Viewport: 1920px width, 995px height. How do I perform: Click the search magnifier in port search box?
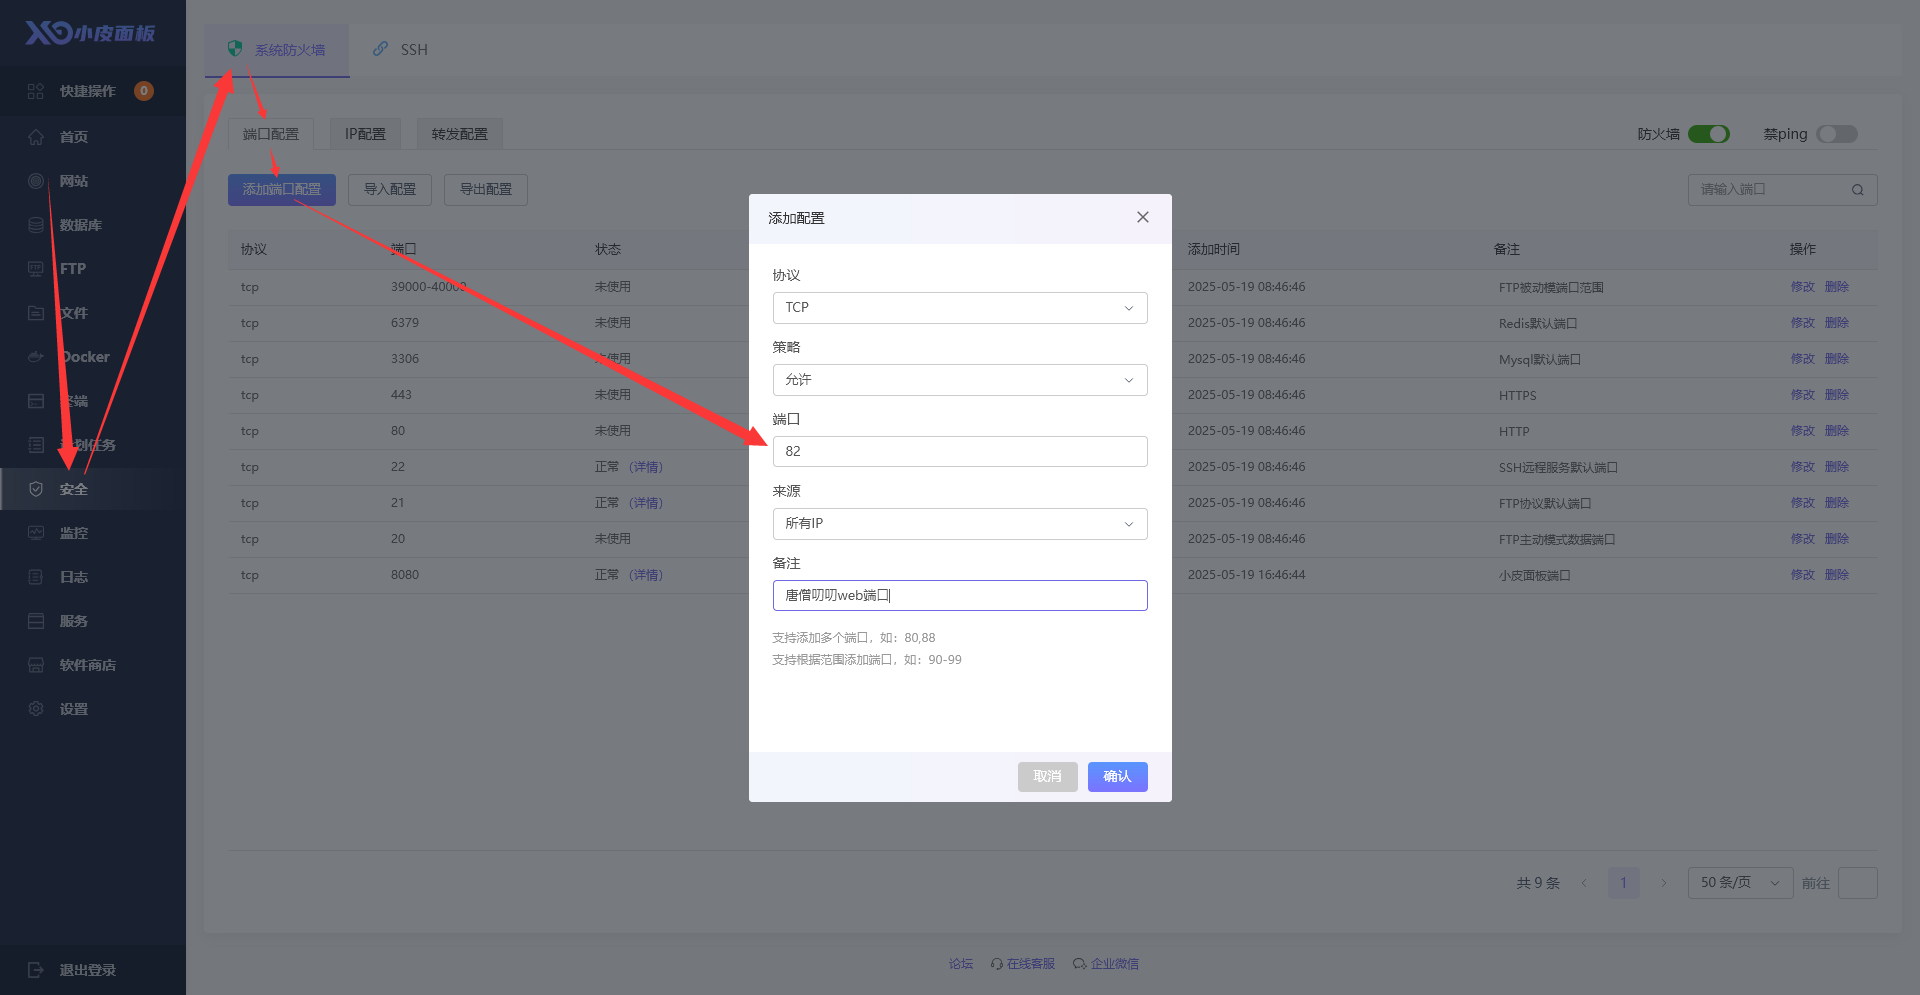(x=1857, y=190)
